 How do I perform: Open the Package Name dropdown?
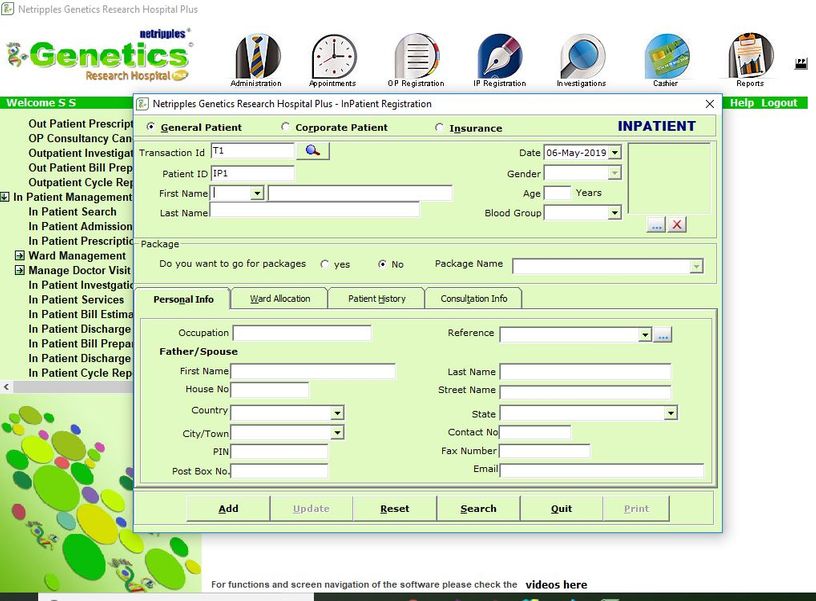click(x=696, y=266)
